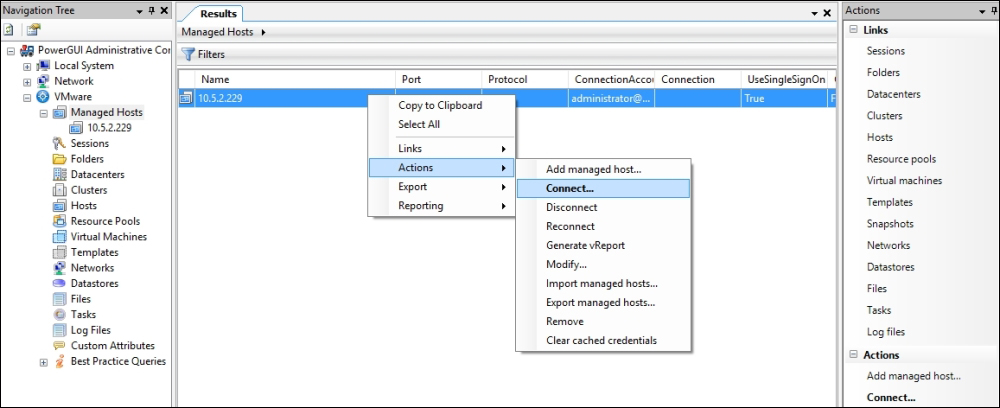
Task: Click the Filters funnel icon
Action: click(x=188, y=54)
